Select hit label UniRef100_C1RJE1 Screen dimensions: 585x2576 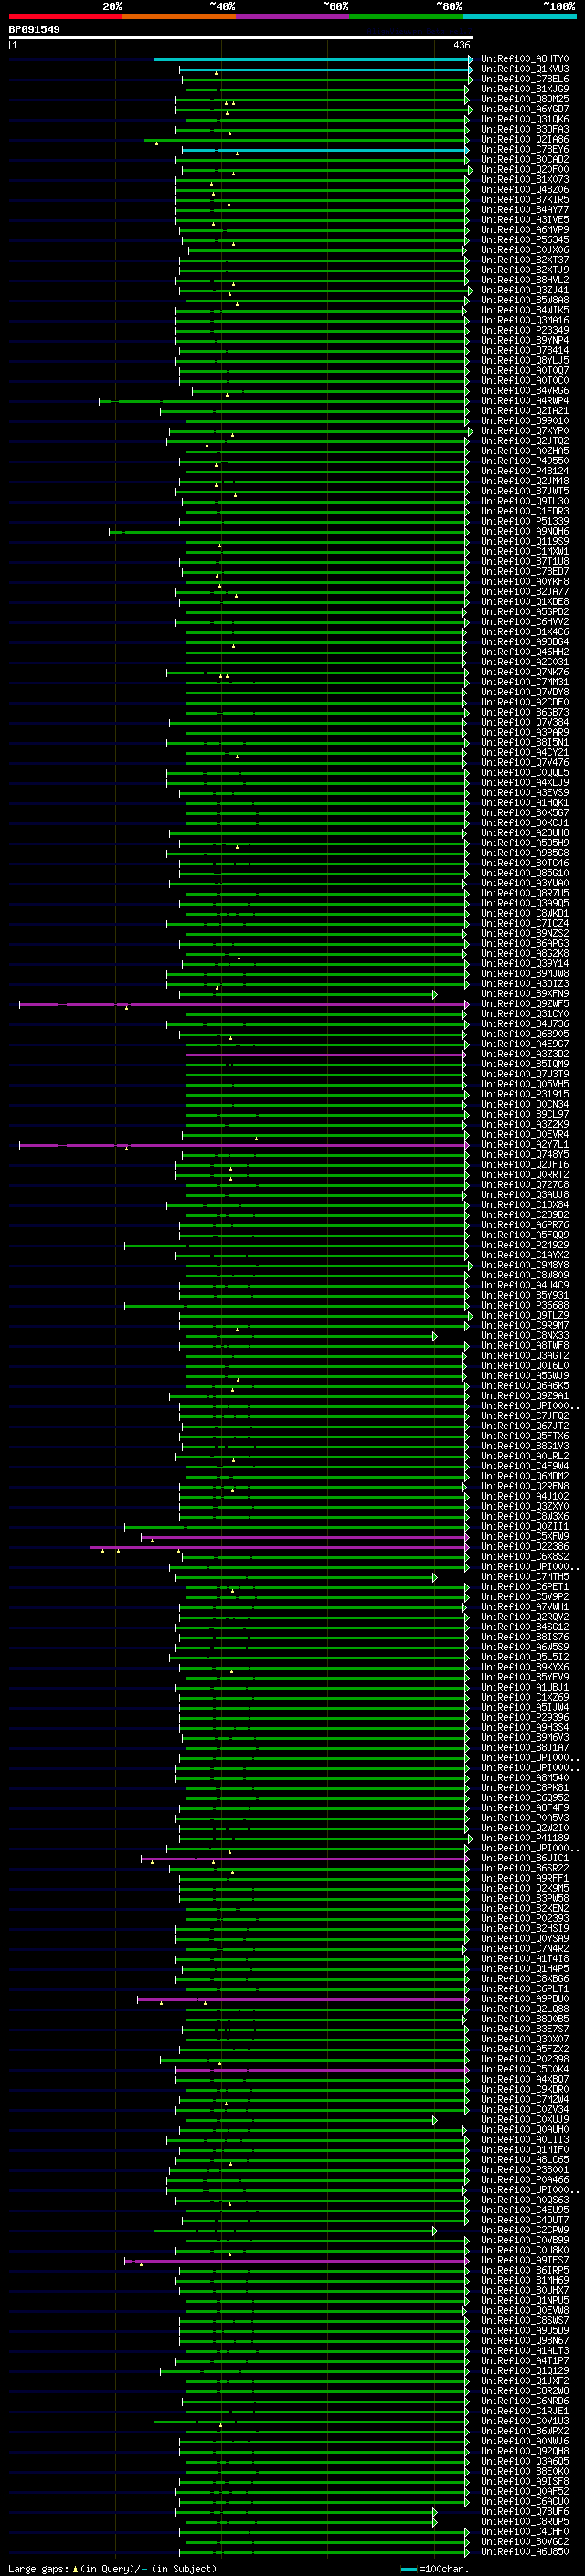click(x=524, y=2410)
